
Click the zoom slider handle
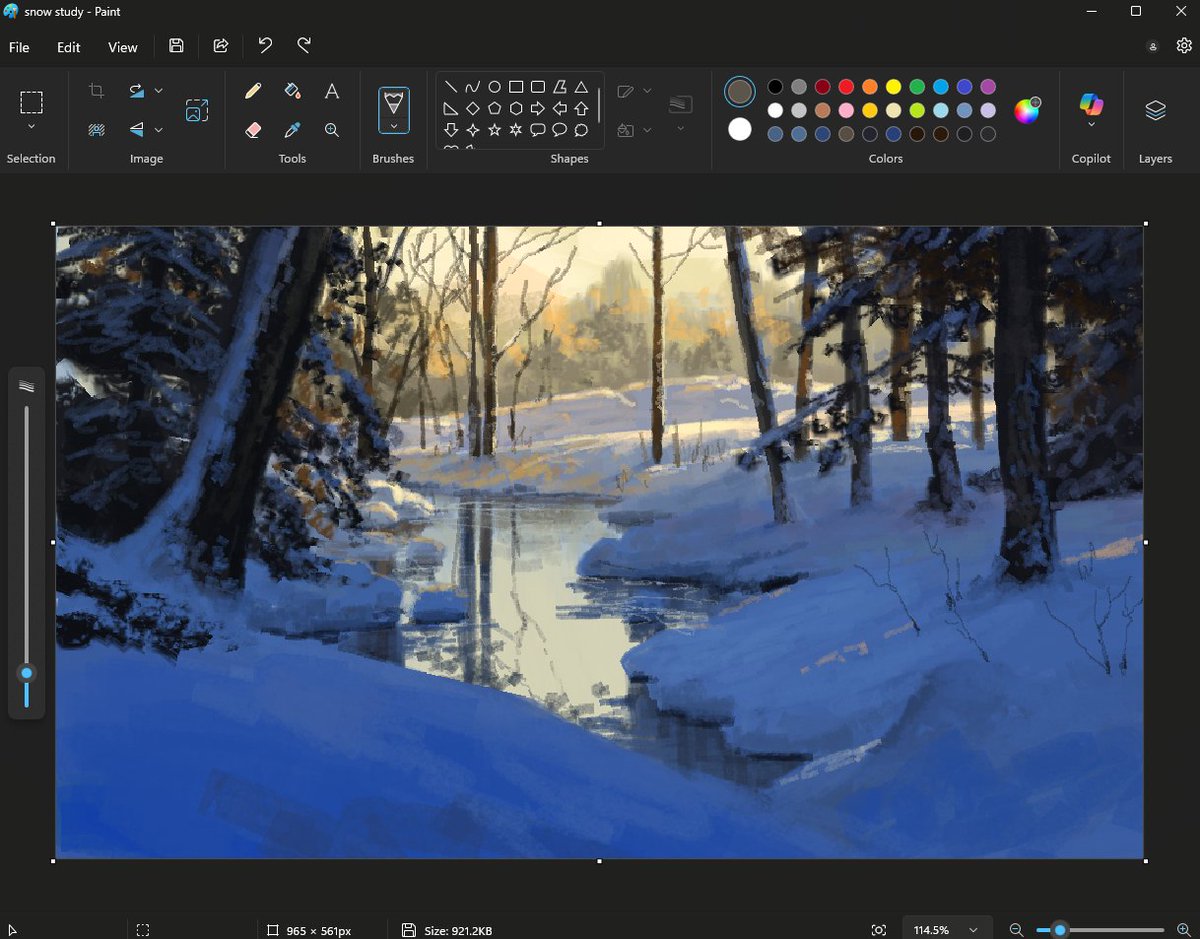point(1060,930)
